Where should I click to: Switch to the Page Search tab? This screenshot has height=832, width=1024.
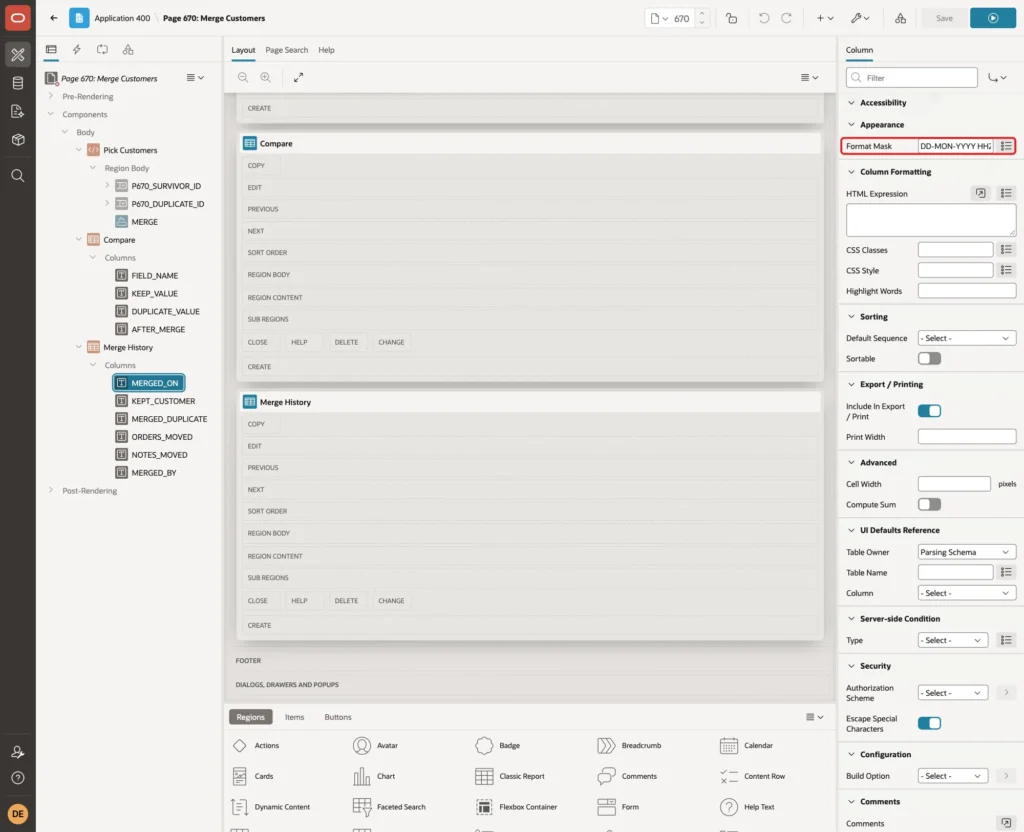(286, 50)
